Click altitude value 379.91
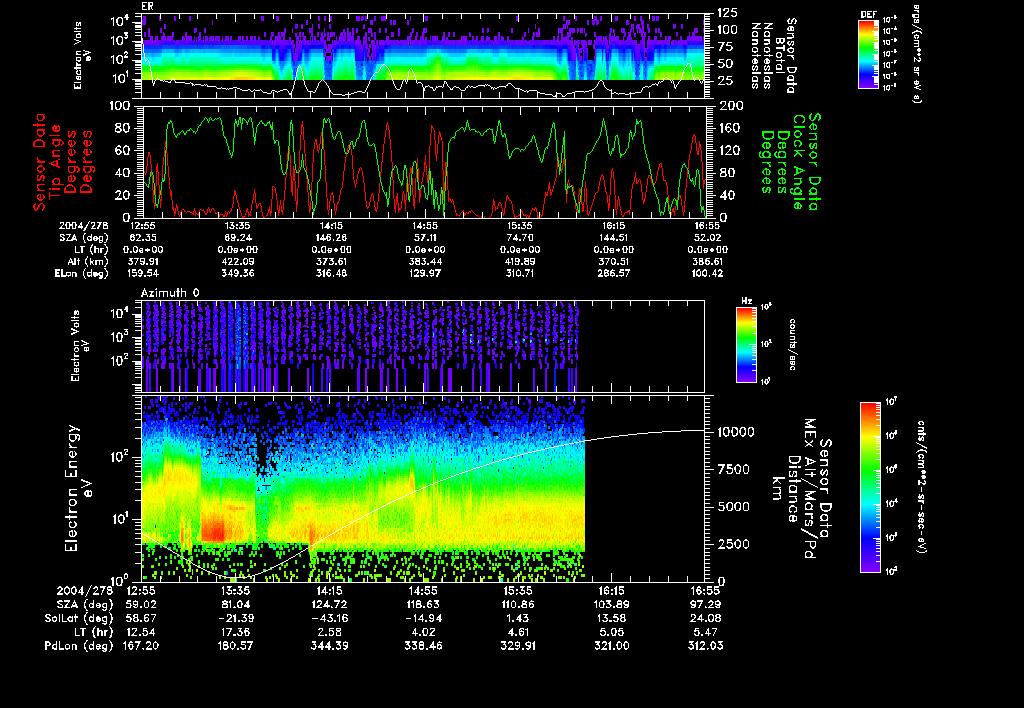The image size is (1024, 708). [x=143, y=262]
